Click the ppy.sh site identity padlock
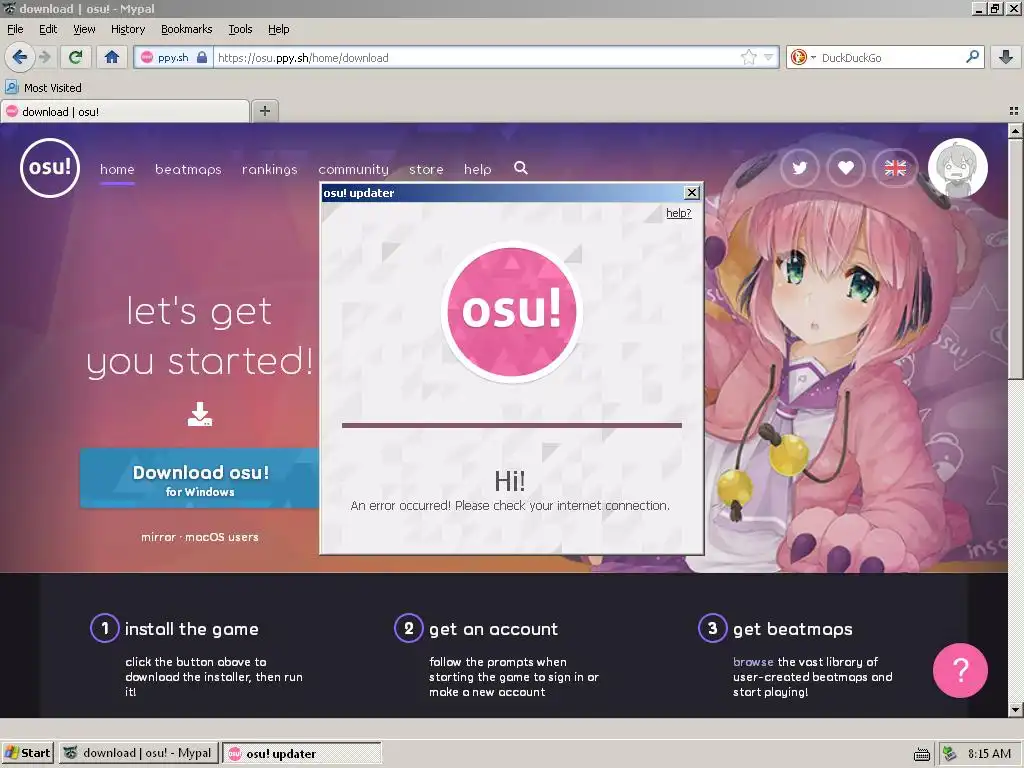The height and width of the screenshot is (768, 1024). coord(202,57)
